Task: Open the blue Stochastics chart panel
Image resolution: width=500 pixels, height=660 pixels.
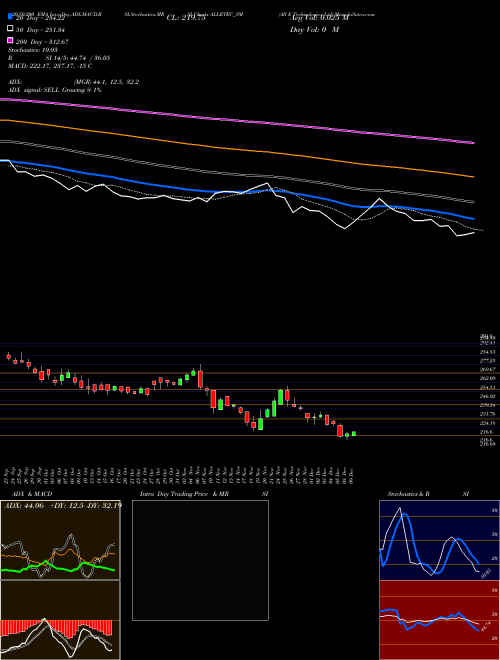Action: pos(439,540)
